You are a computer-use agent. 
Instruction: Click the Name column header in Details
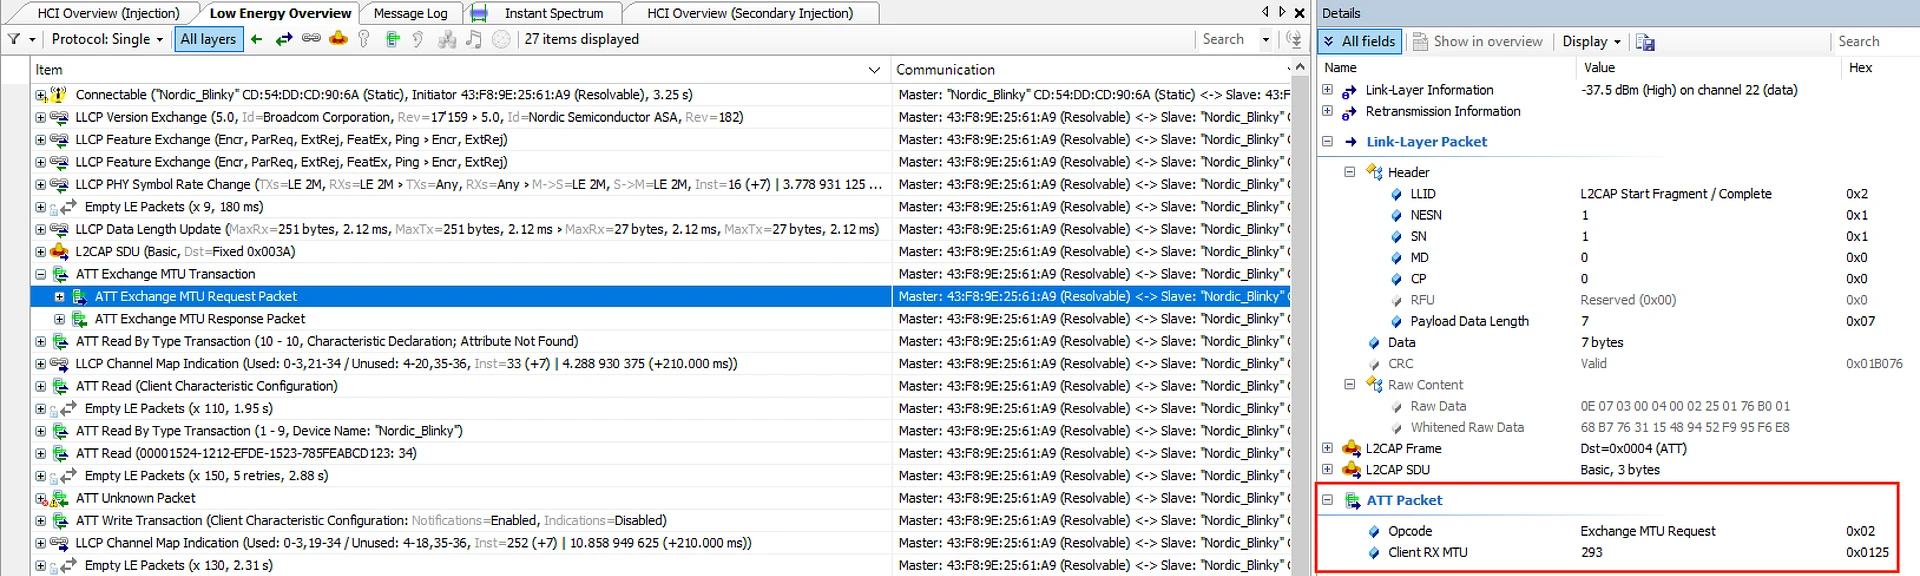[x=1446, y=68]
